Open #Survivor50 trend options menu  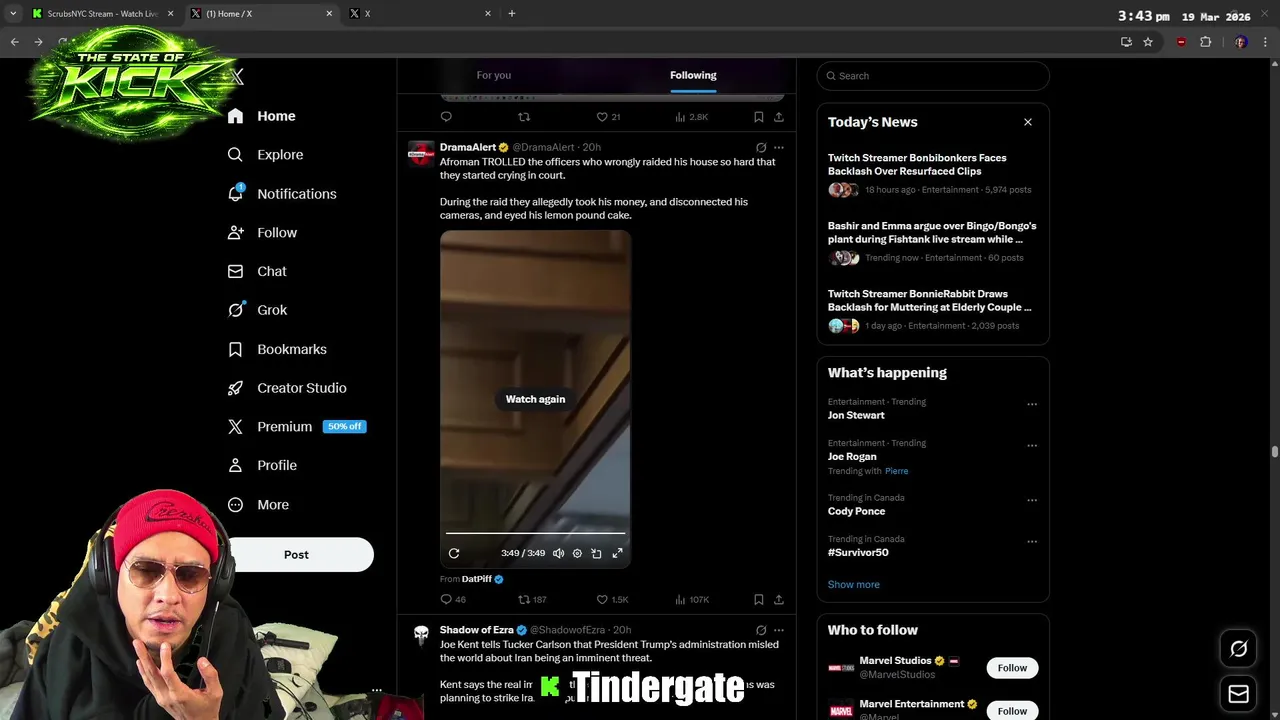(x=1032, y=541)
